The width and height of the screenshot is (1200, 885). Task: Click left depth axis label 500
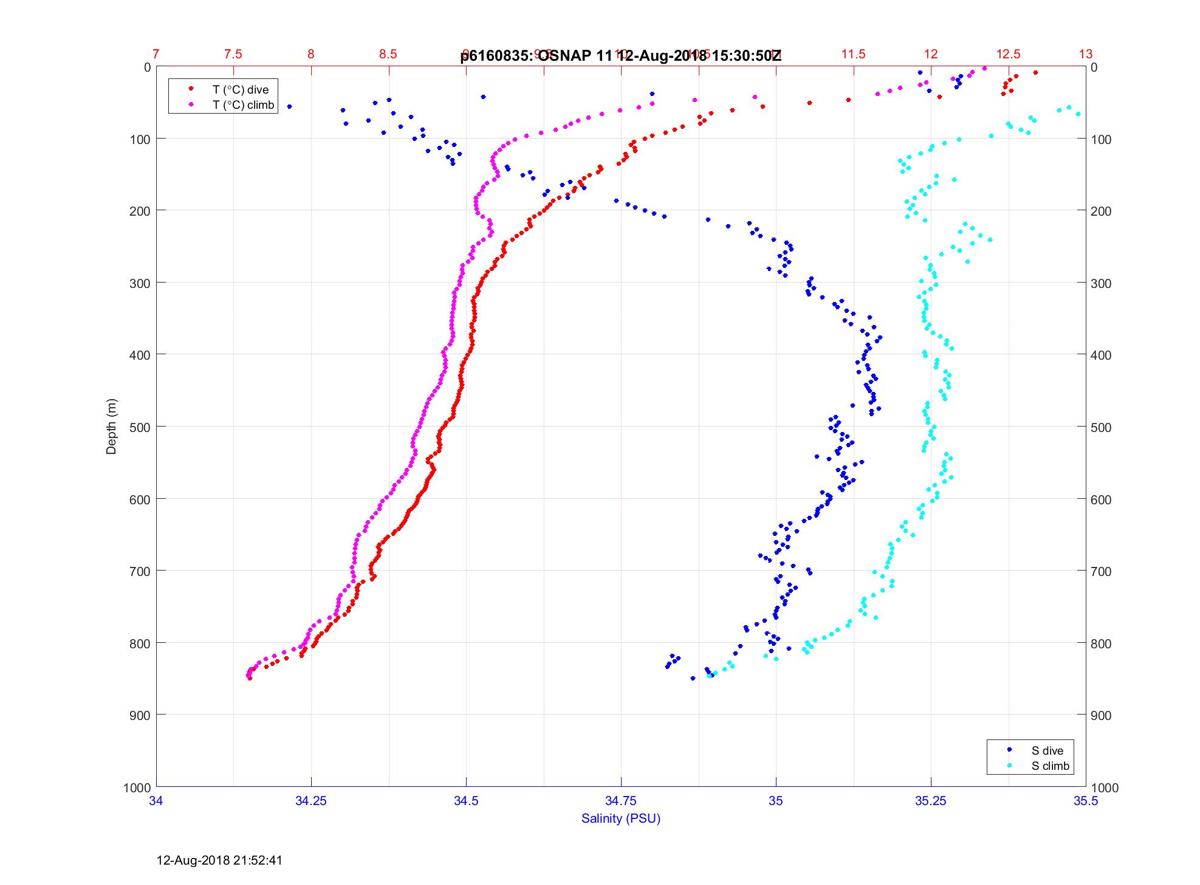click(141, 427)
